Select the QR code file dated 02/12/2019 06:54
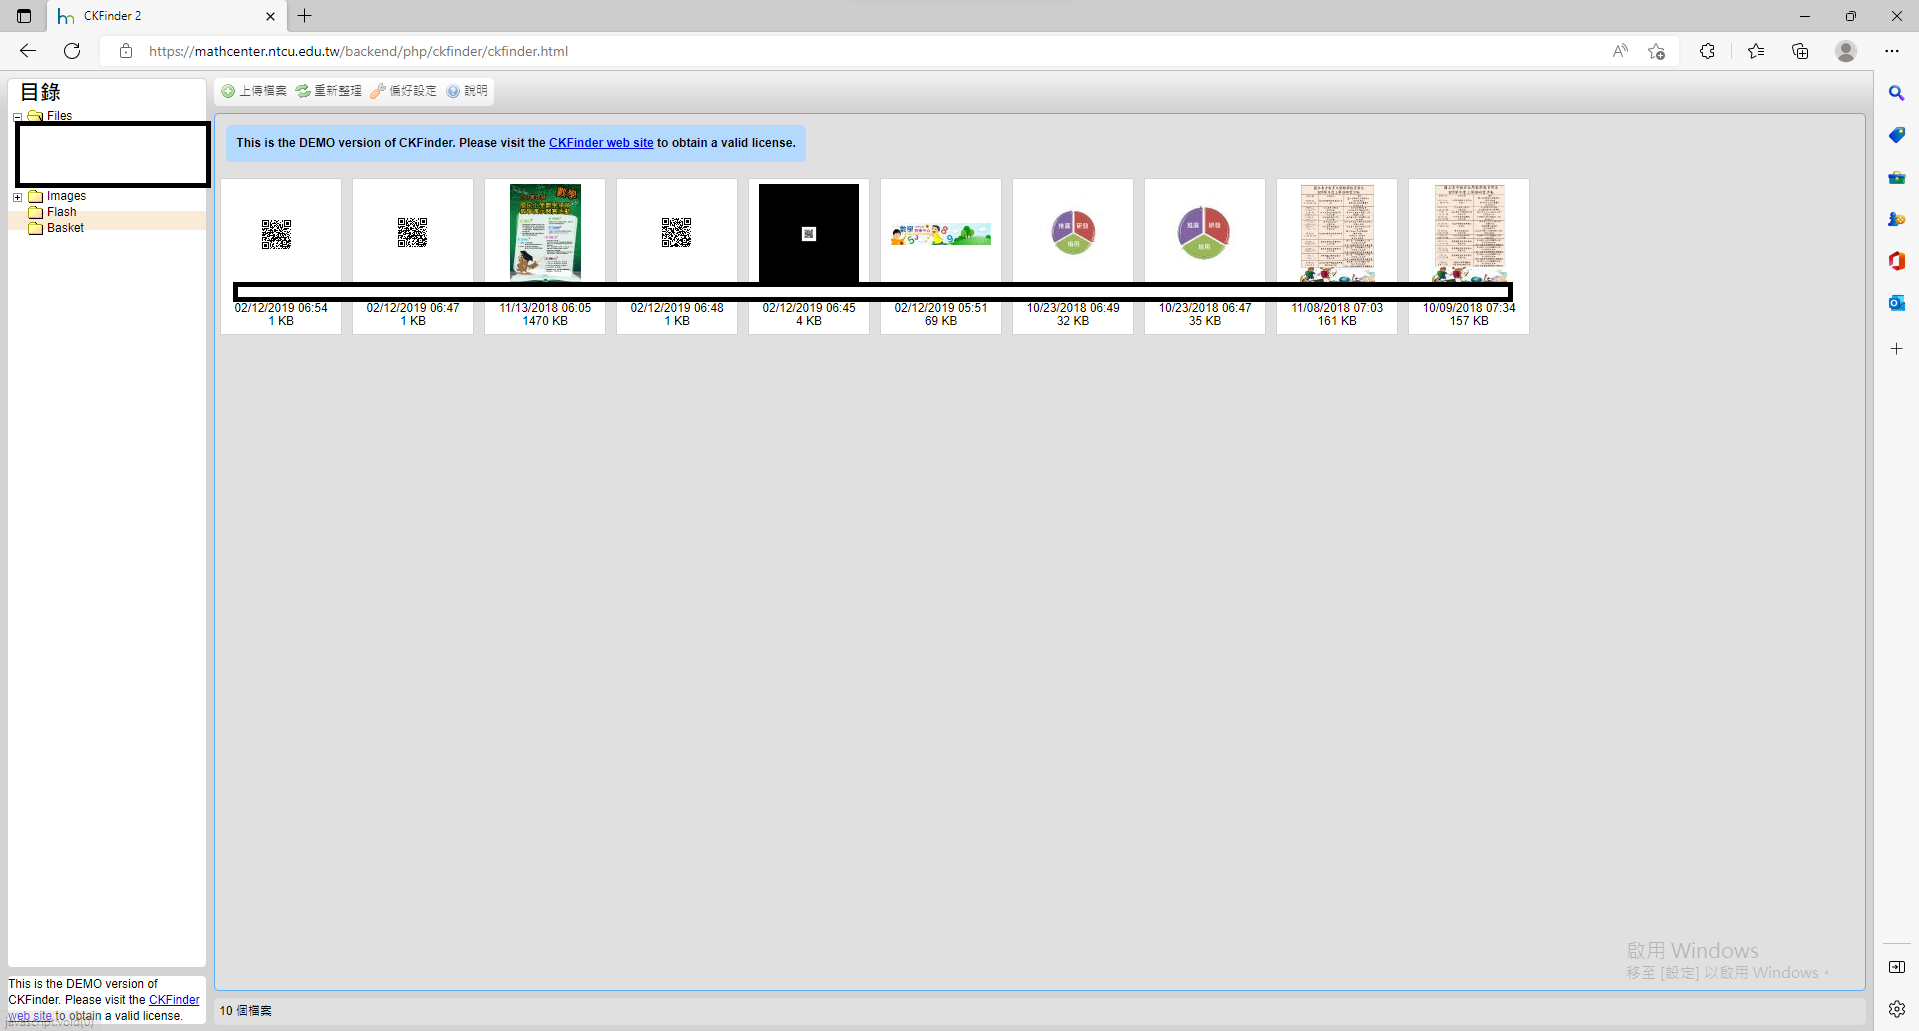The width and height of the screenshot is (1919, 1031). point(281,256)
